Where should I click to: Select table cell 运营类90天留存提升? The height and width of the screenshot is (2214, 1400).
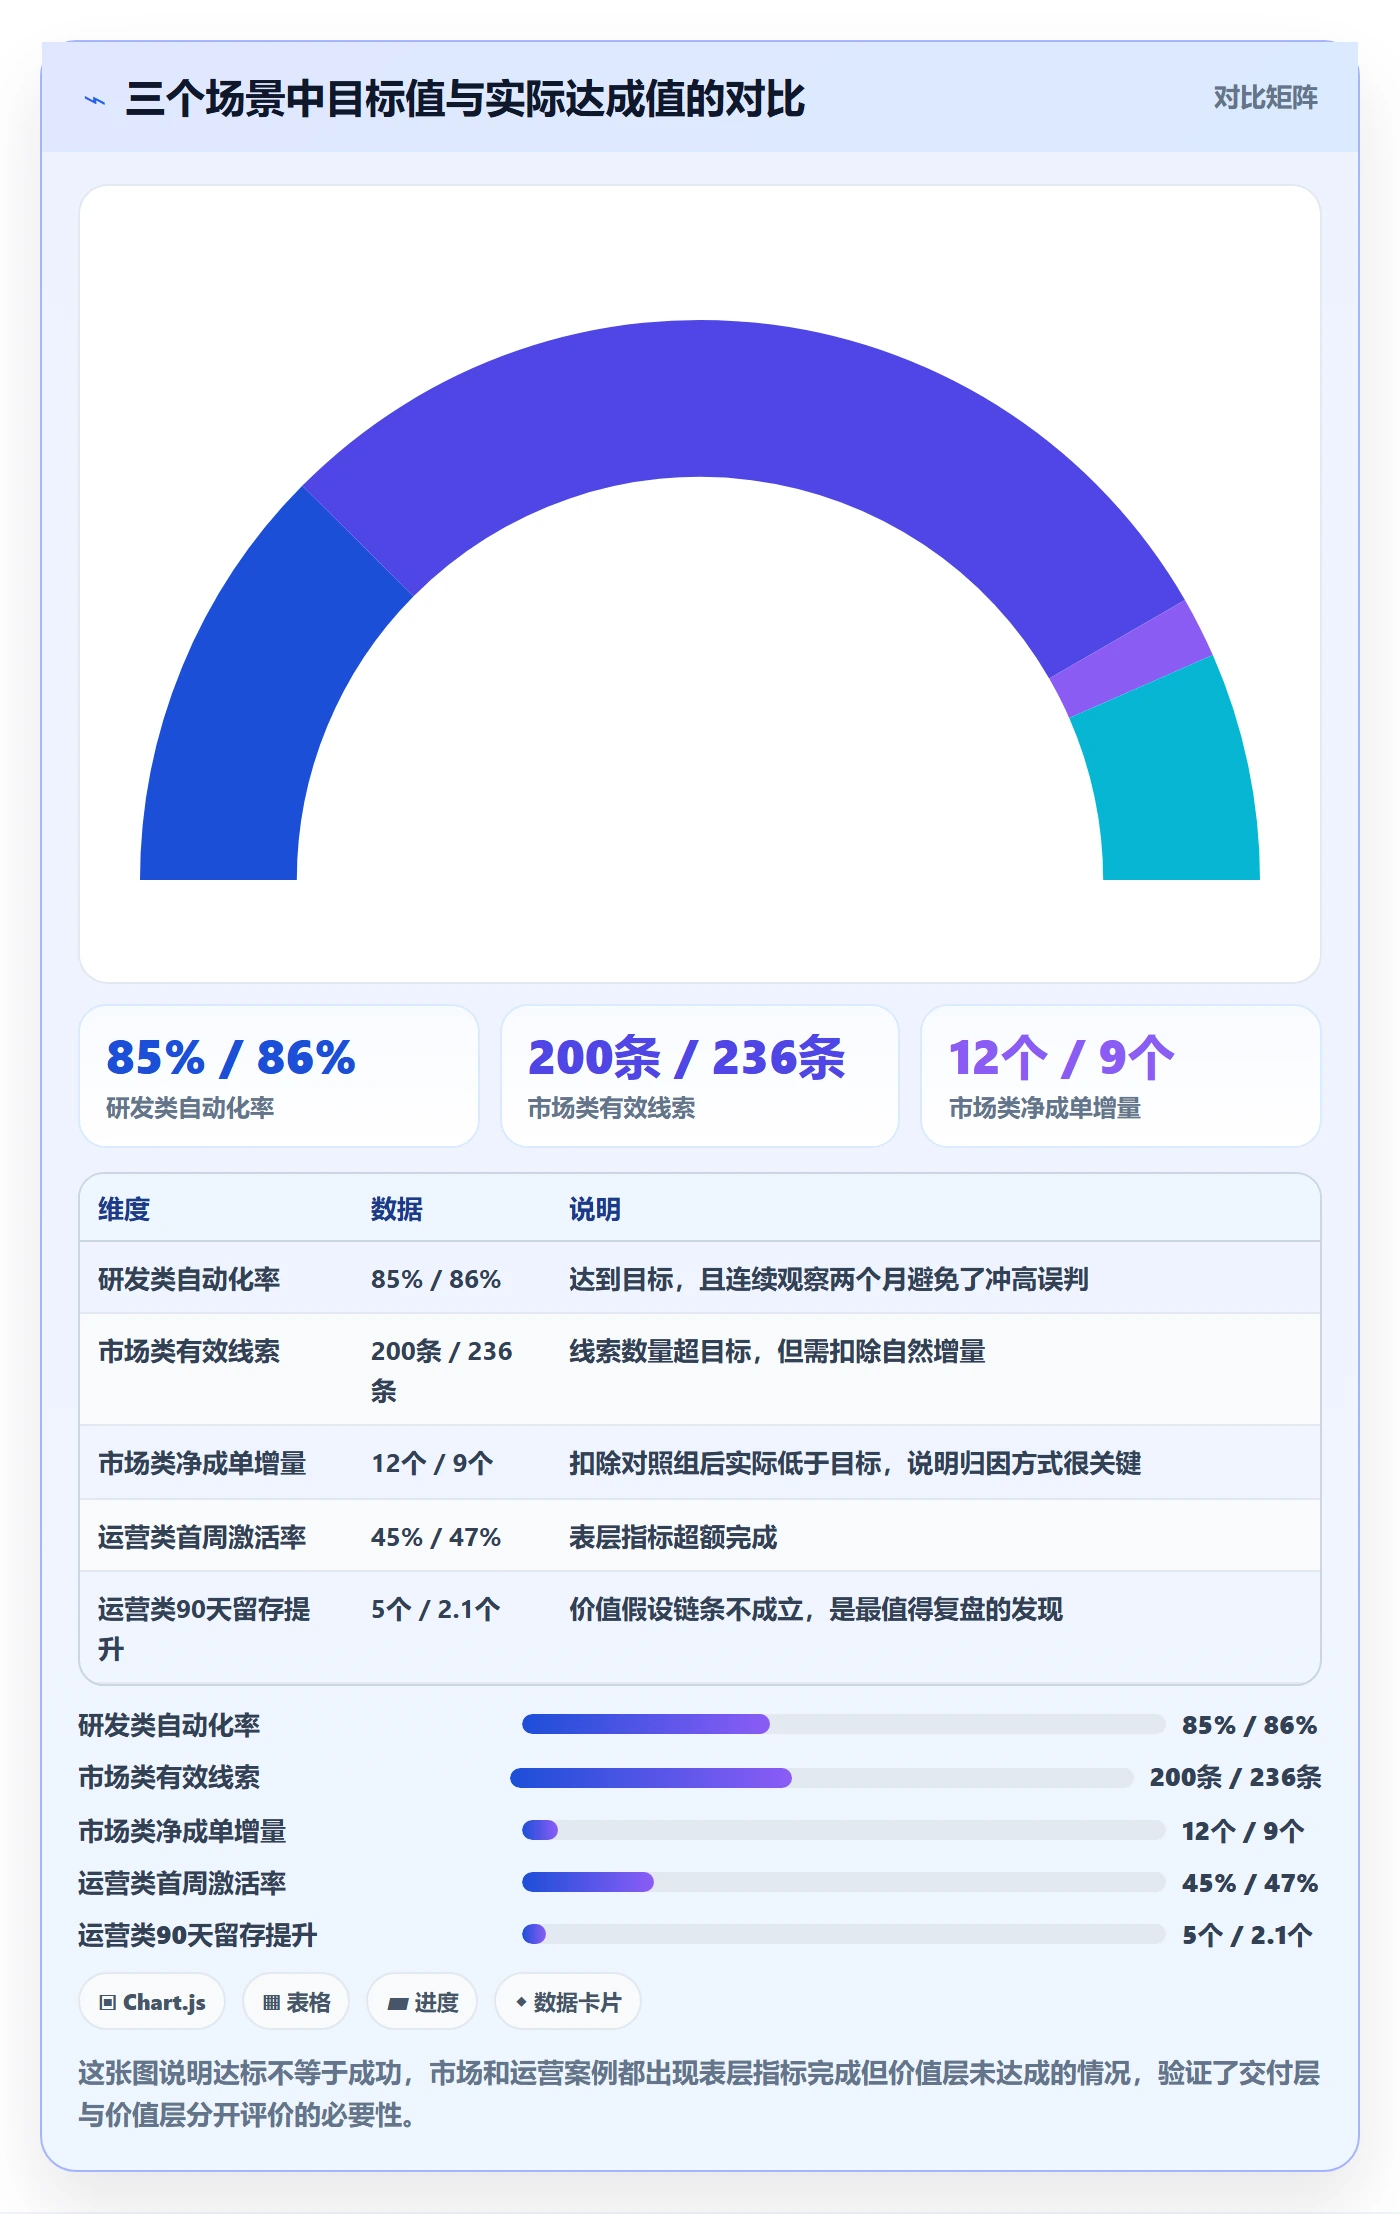click(205, 1629)
